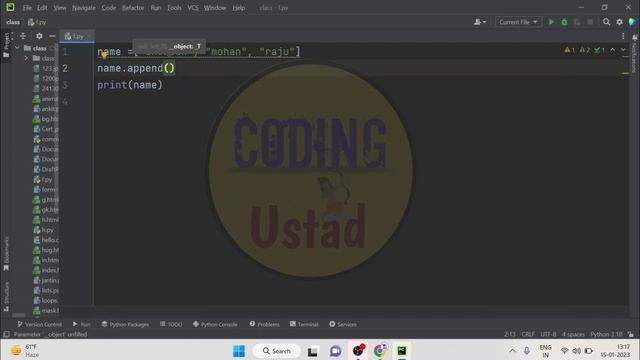Screen dimensions: 640x360
Task: Open the View menu
Action: (x=60, y=8)
